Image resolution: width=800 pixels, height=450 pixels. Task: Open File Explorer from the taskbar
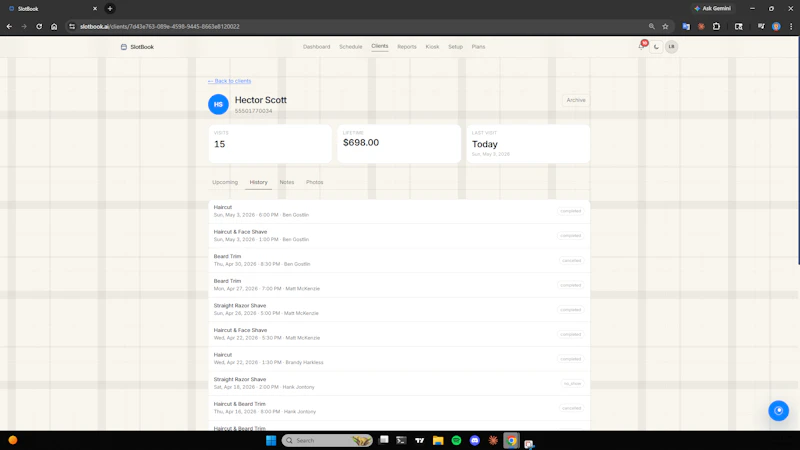click(438, 440)
